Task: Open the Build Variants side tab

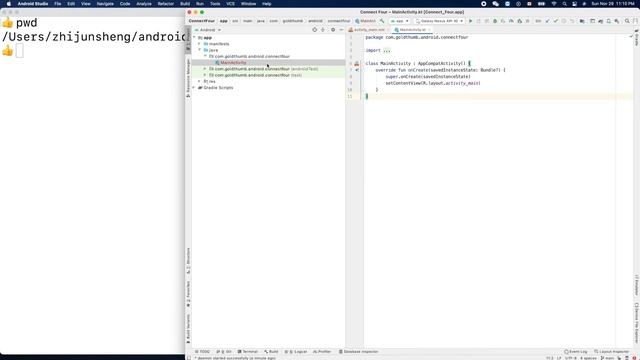Action: 188,328
